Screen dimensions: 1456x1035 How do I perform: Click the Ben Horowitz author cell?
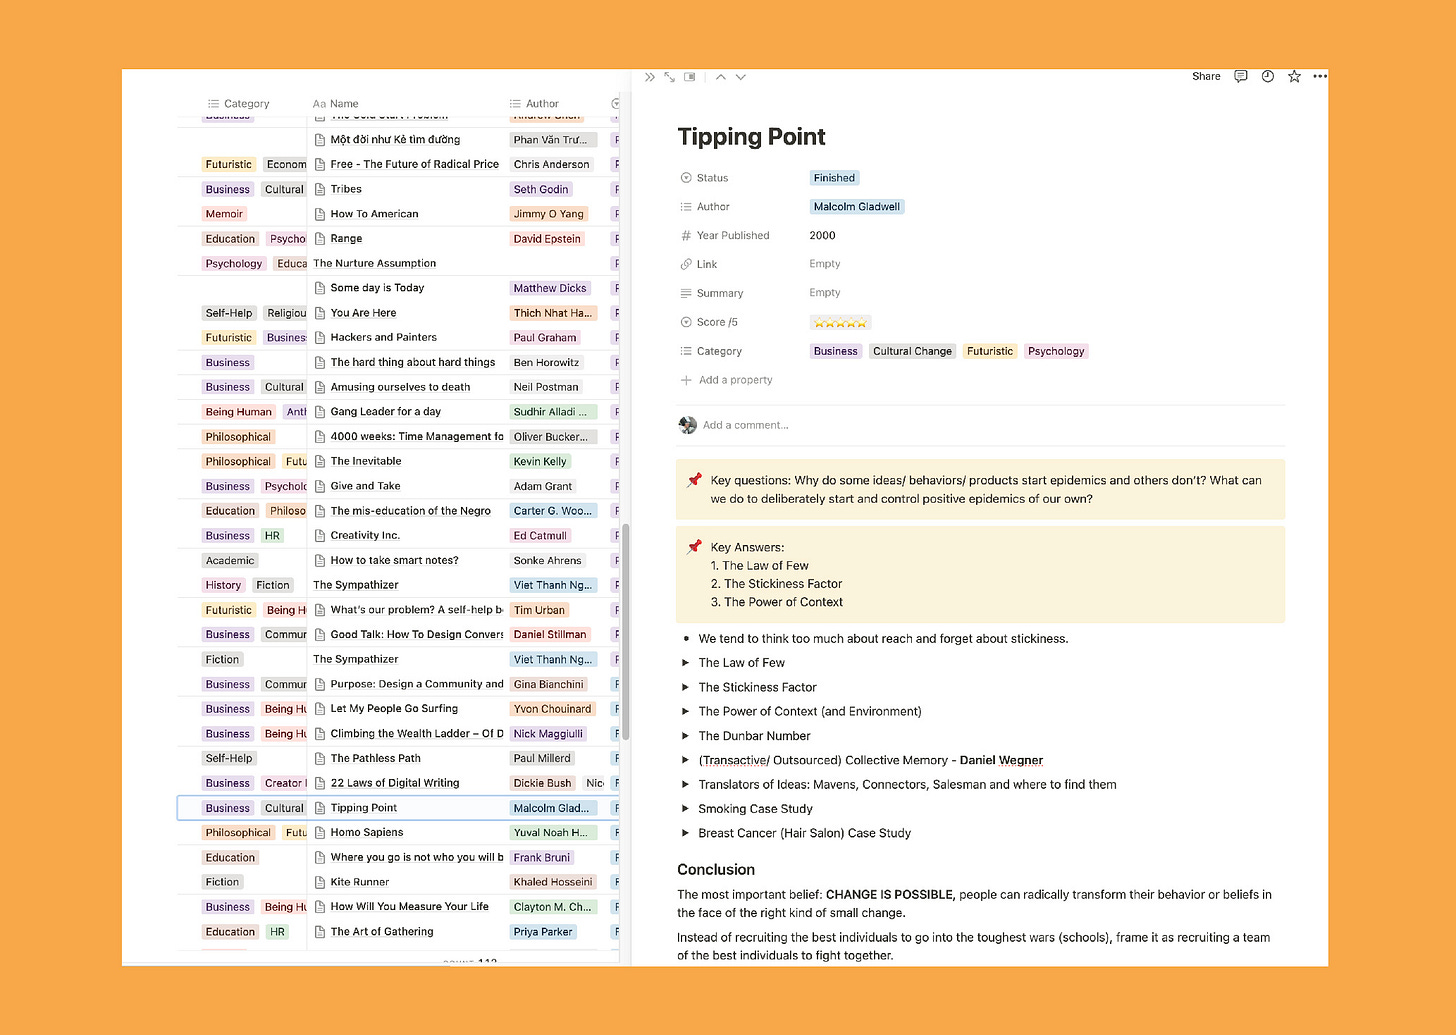(x=546, y=363)
